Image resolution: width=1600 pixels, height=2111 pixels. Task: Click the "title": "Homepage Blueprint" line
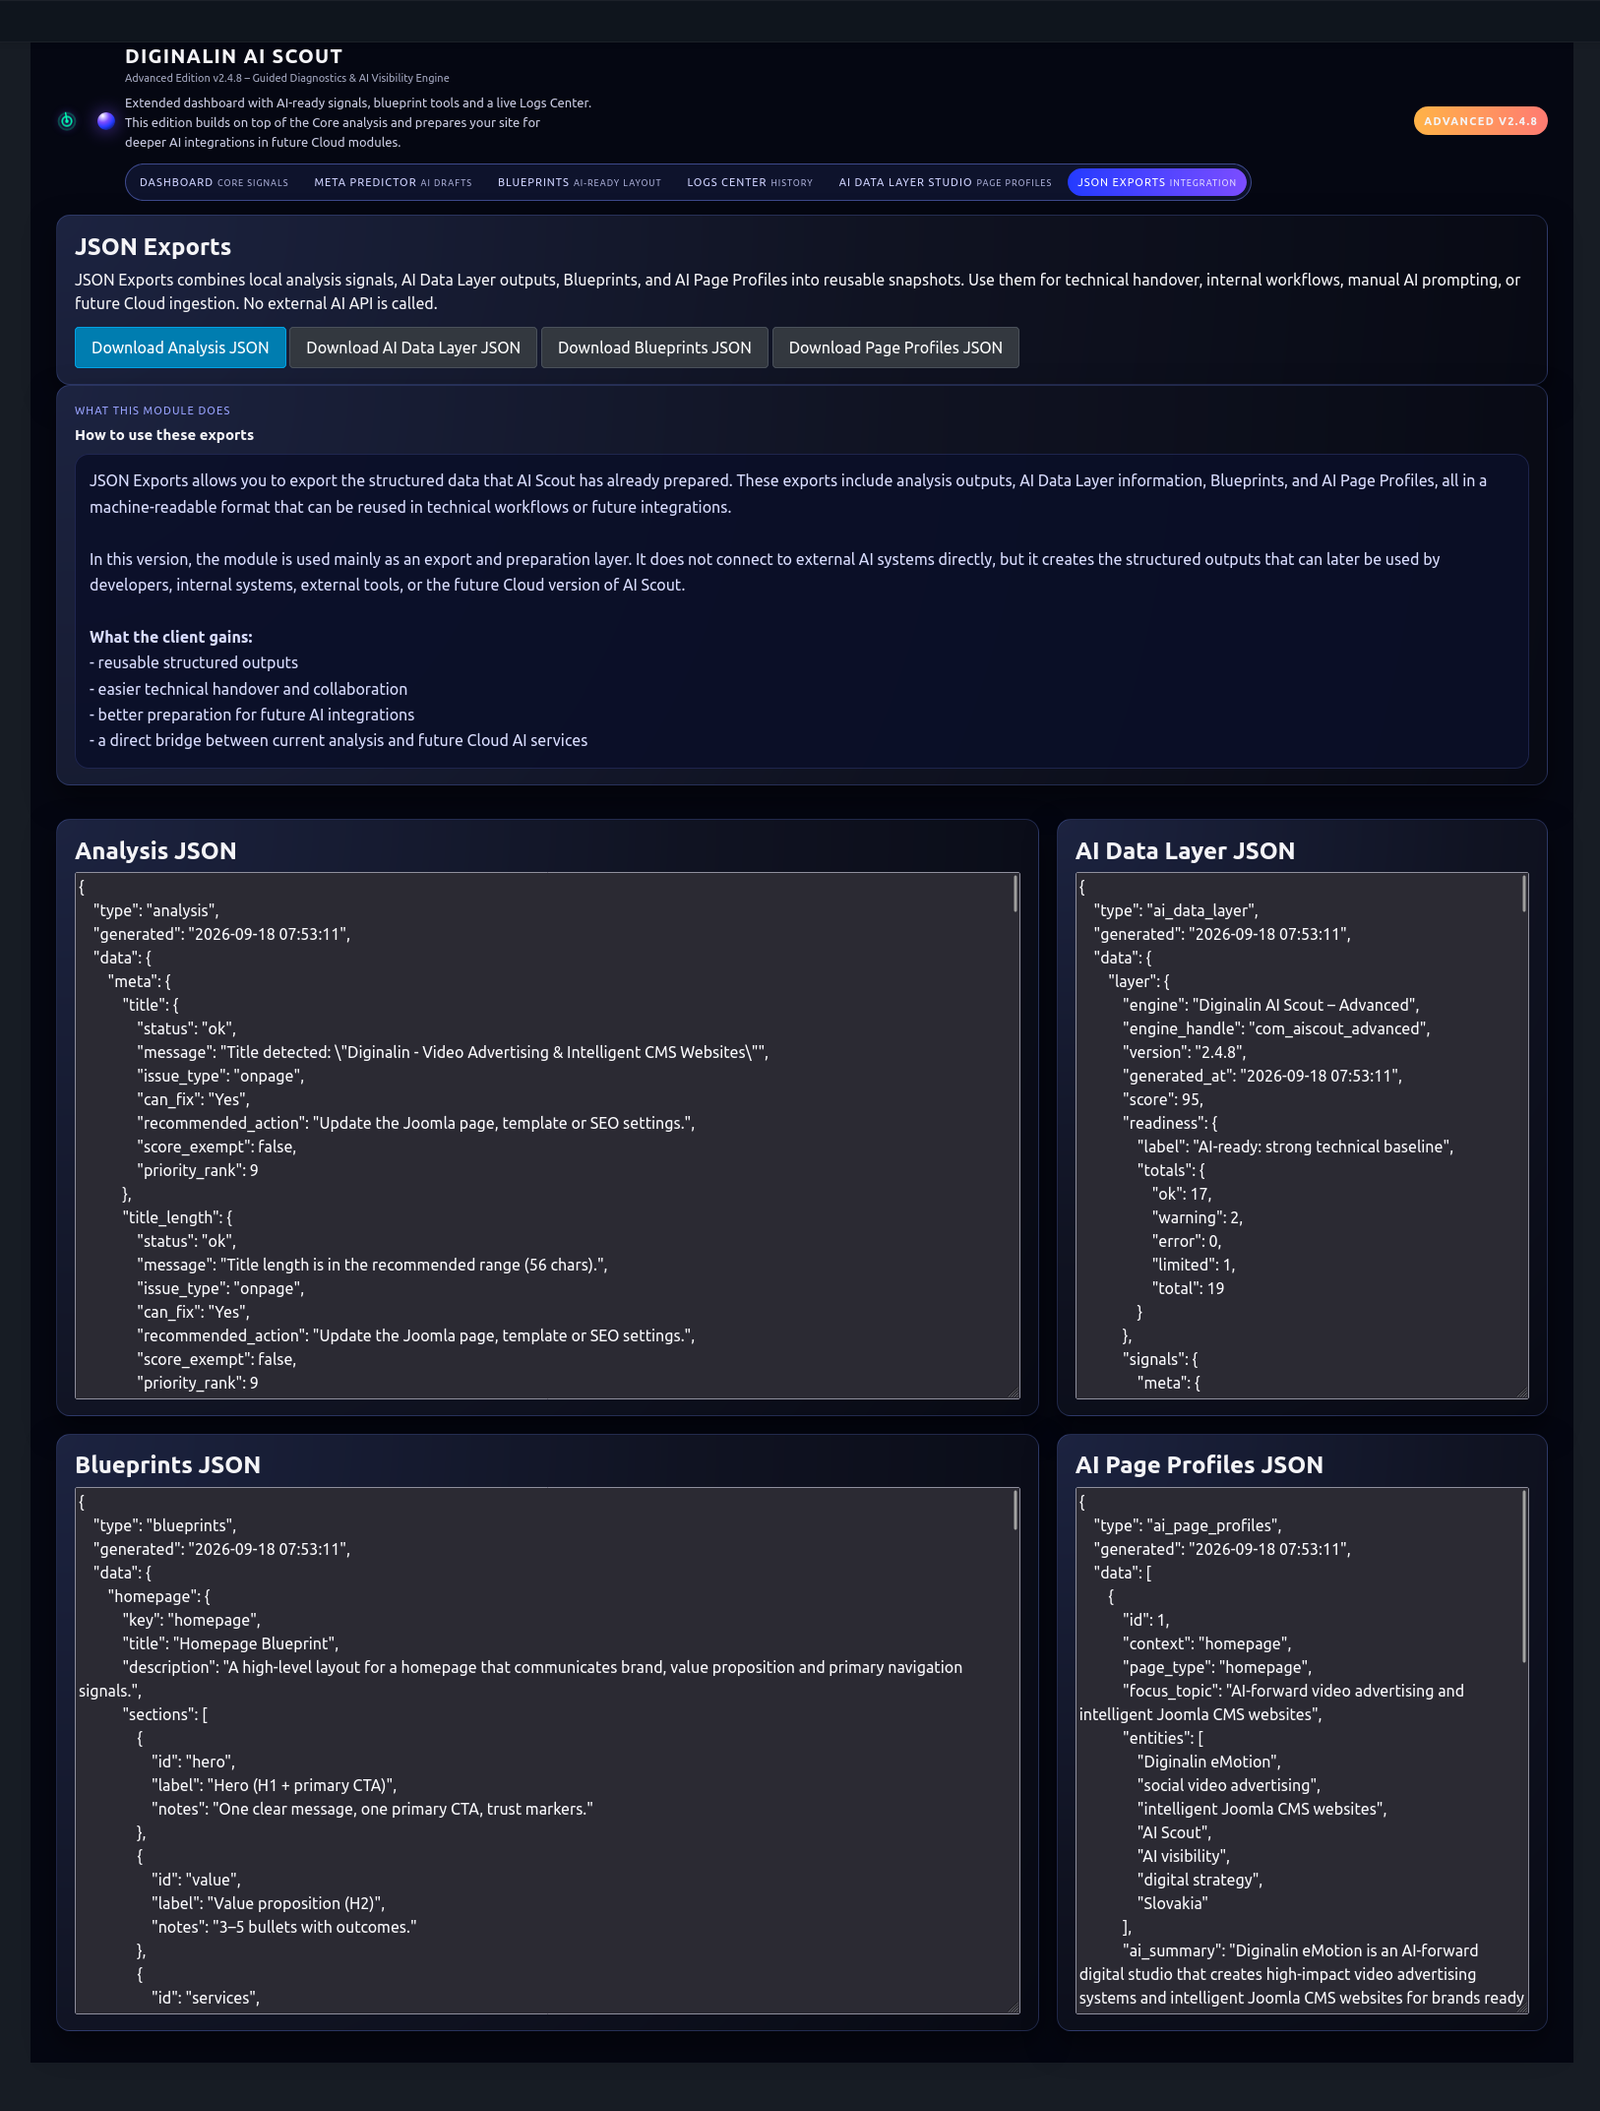[231, 1644]
